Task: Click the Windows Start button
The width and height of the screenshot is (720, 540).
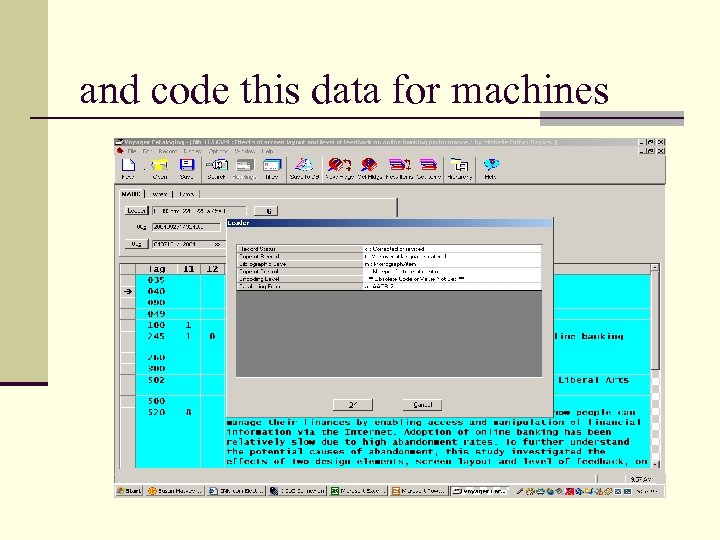Action: [x=129, y=491]
